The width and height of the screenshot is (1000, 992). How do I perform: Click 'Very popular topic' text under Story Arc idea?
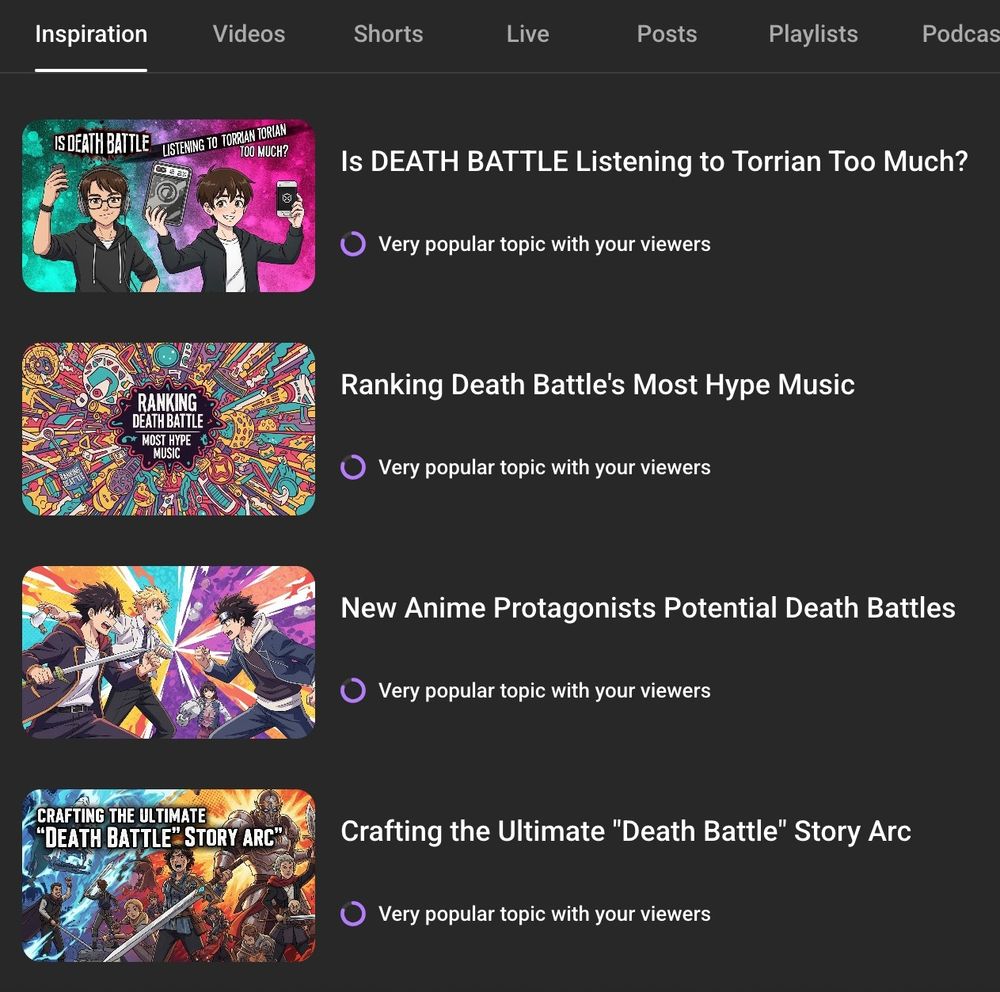[x=544, y=914]
